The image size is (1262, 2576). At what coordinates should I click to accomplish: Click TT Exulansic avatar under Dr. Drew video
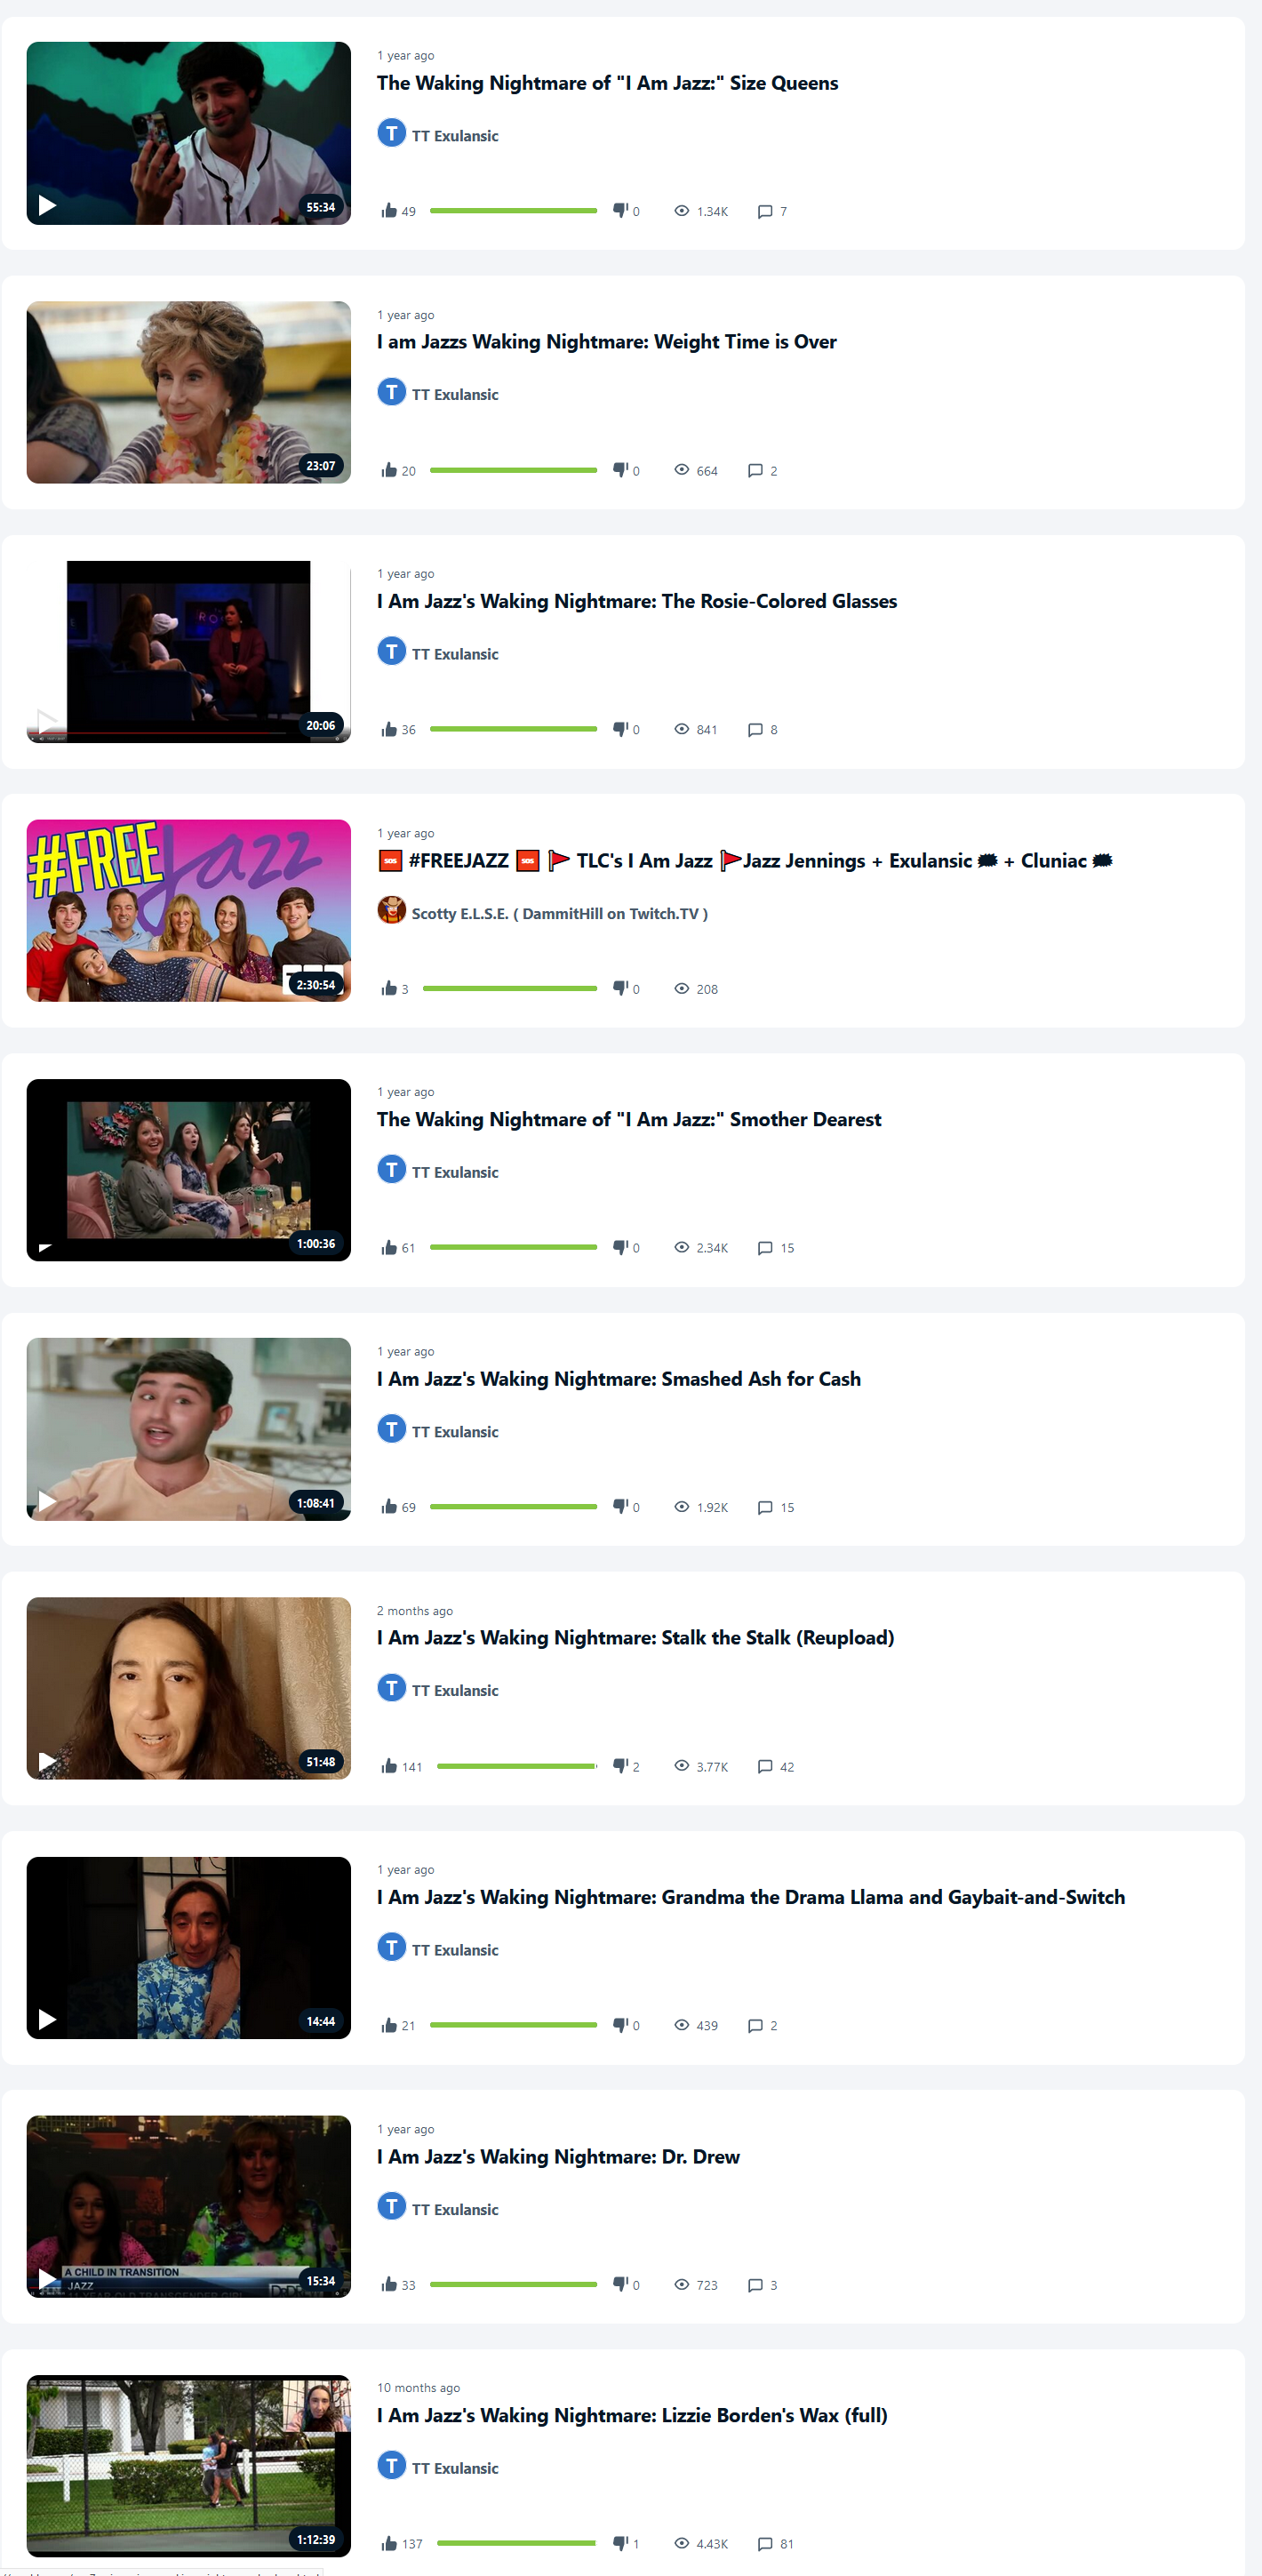pyautogui.click(x=391, y=2205)
